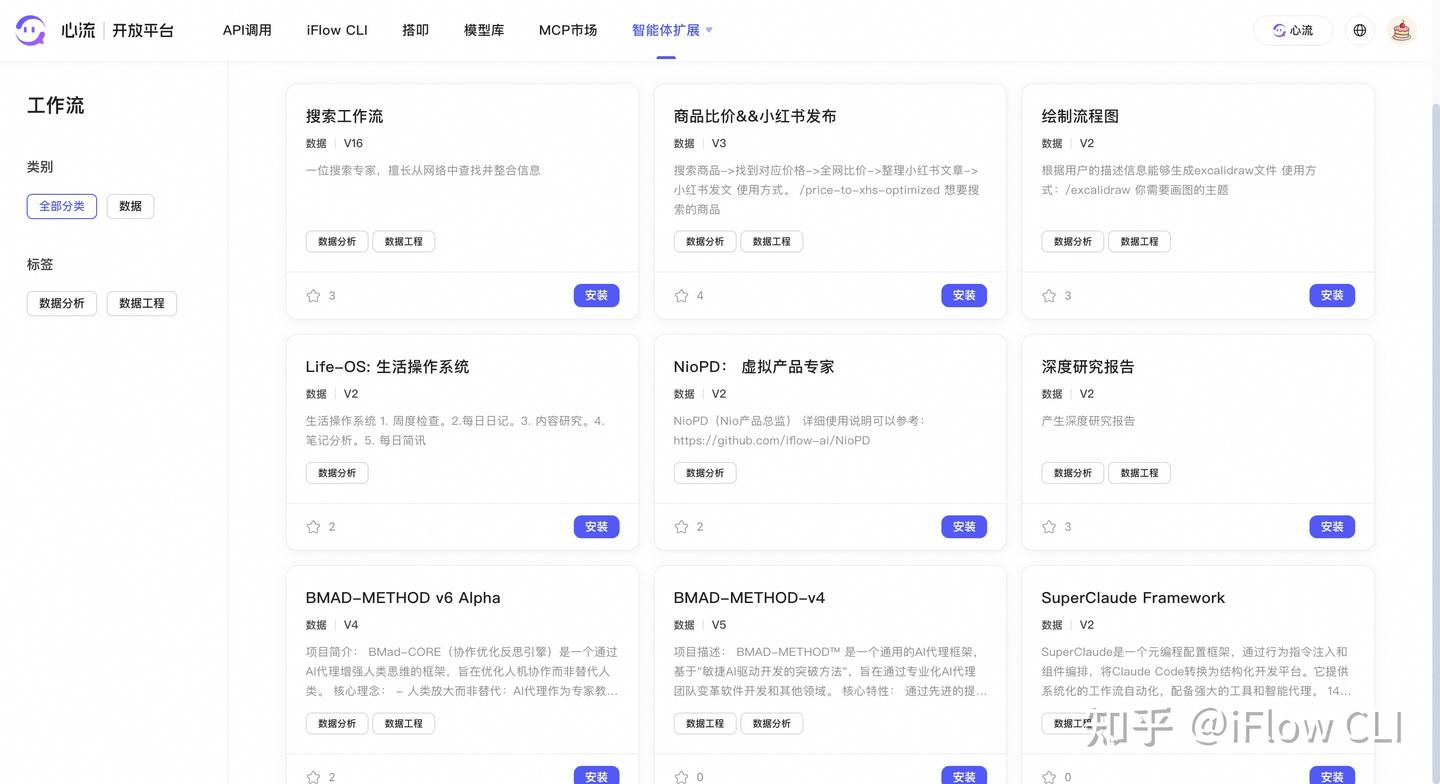Screen dimensions: 1440x784
Task: Install the 商品比价&&小红书发布 workflow
Action: coord(963,295)
